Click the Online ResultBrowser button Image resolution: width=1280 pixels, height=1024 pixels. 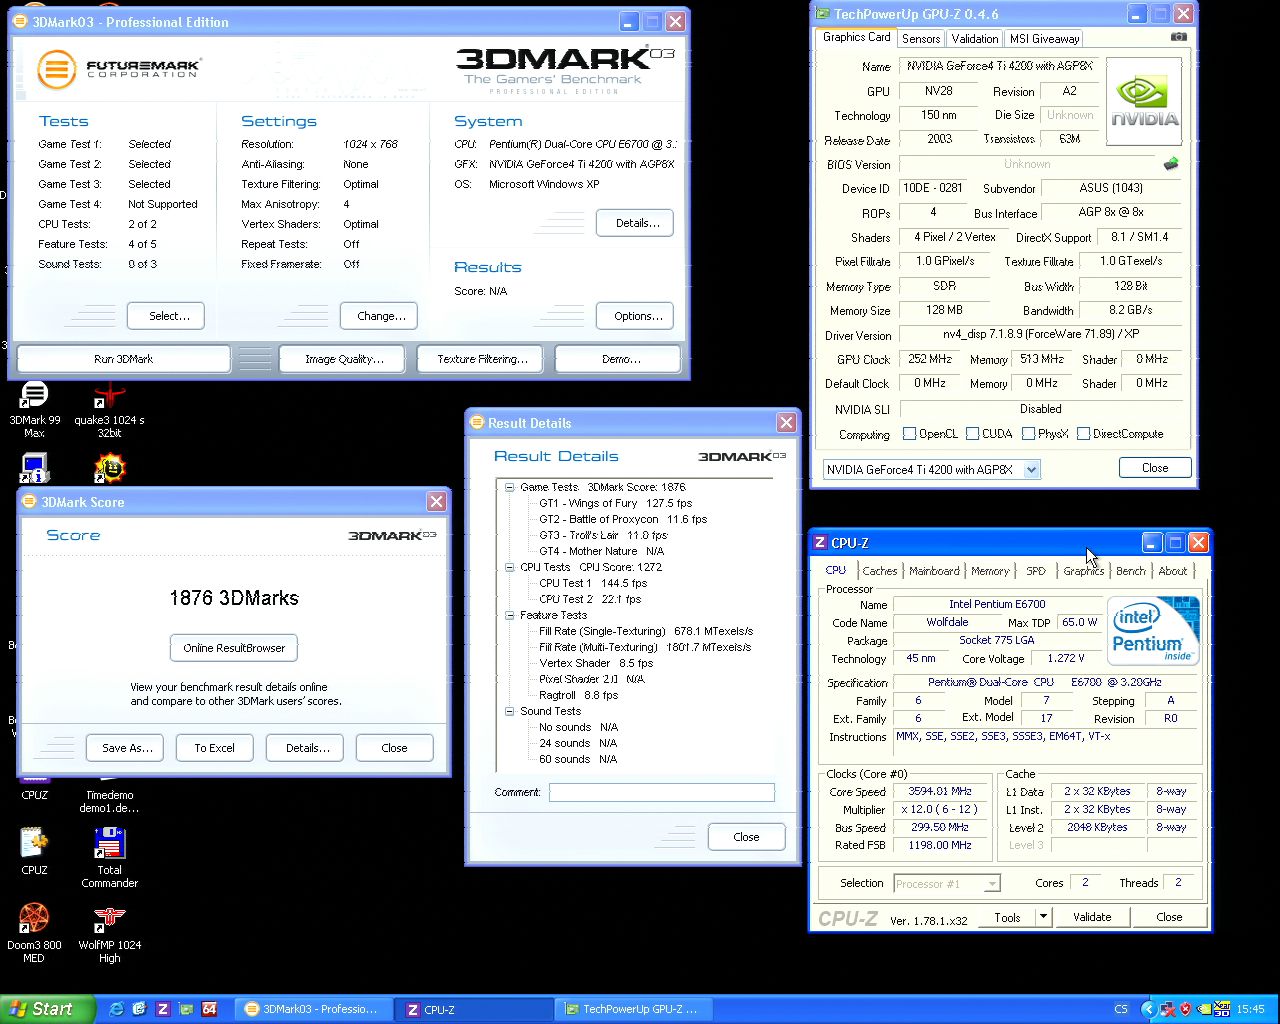pos(234,648)
